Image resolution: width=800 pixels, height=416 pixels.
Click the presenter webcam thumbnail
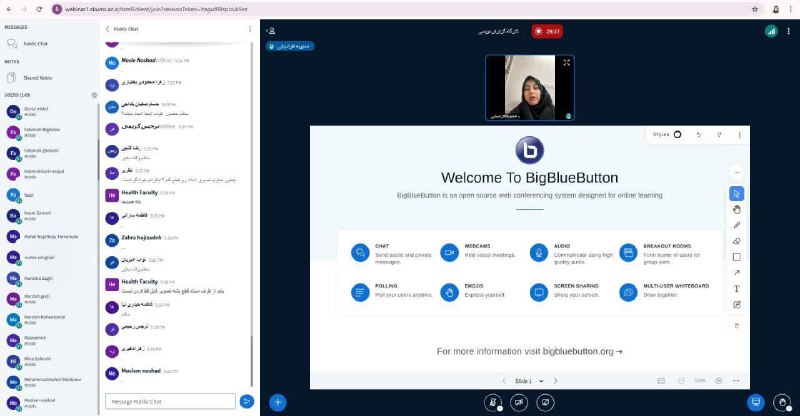[x=530, y=88]
